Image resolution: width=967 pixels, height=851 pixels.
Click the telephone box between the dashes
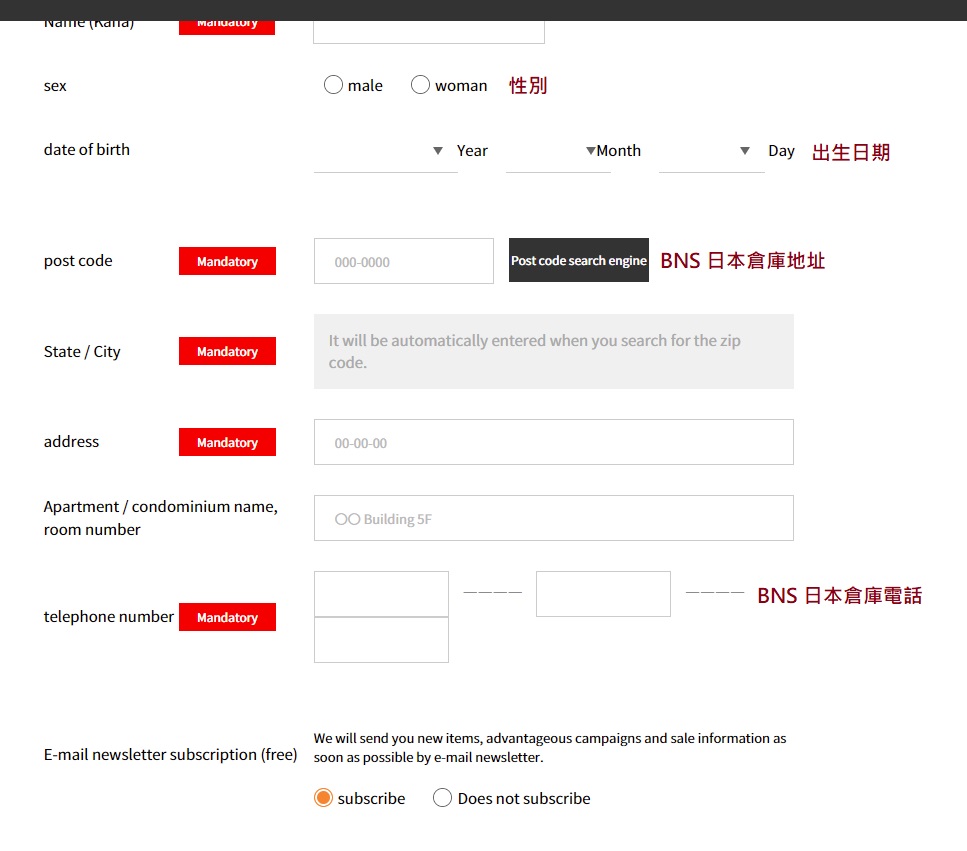603,594
